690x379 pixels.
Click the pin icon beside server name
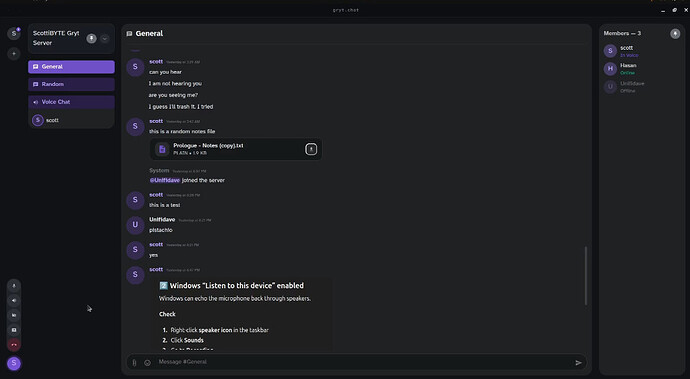tap(92, 38)
